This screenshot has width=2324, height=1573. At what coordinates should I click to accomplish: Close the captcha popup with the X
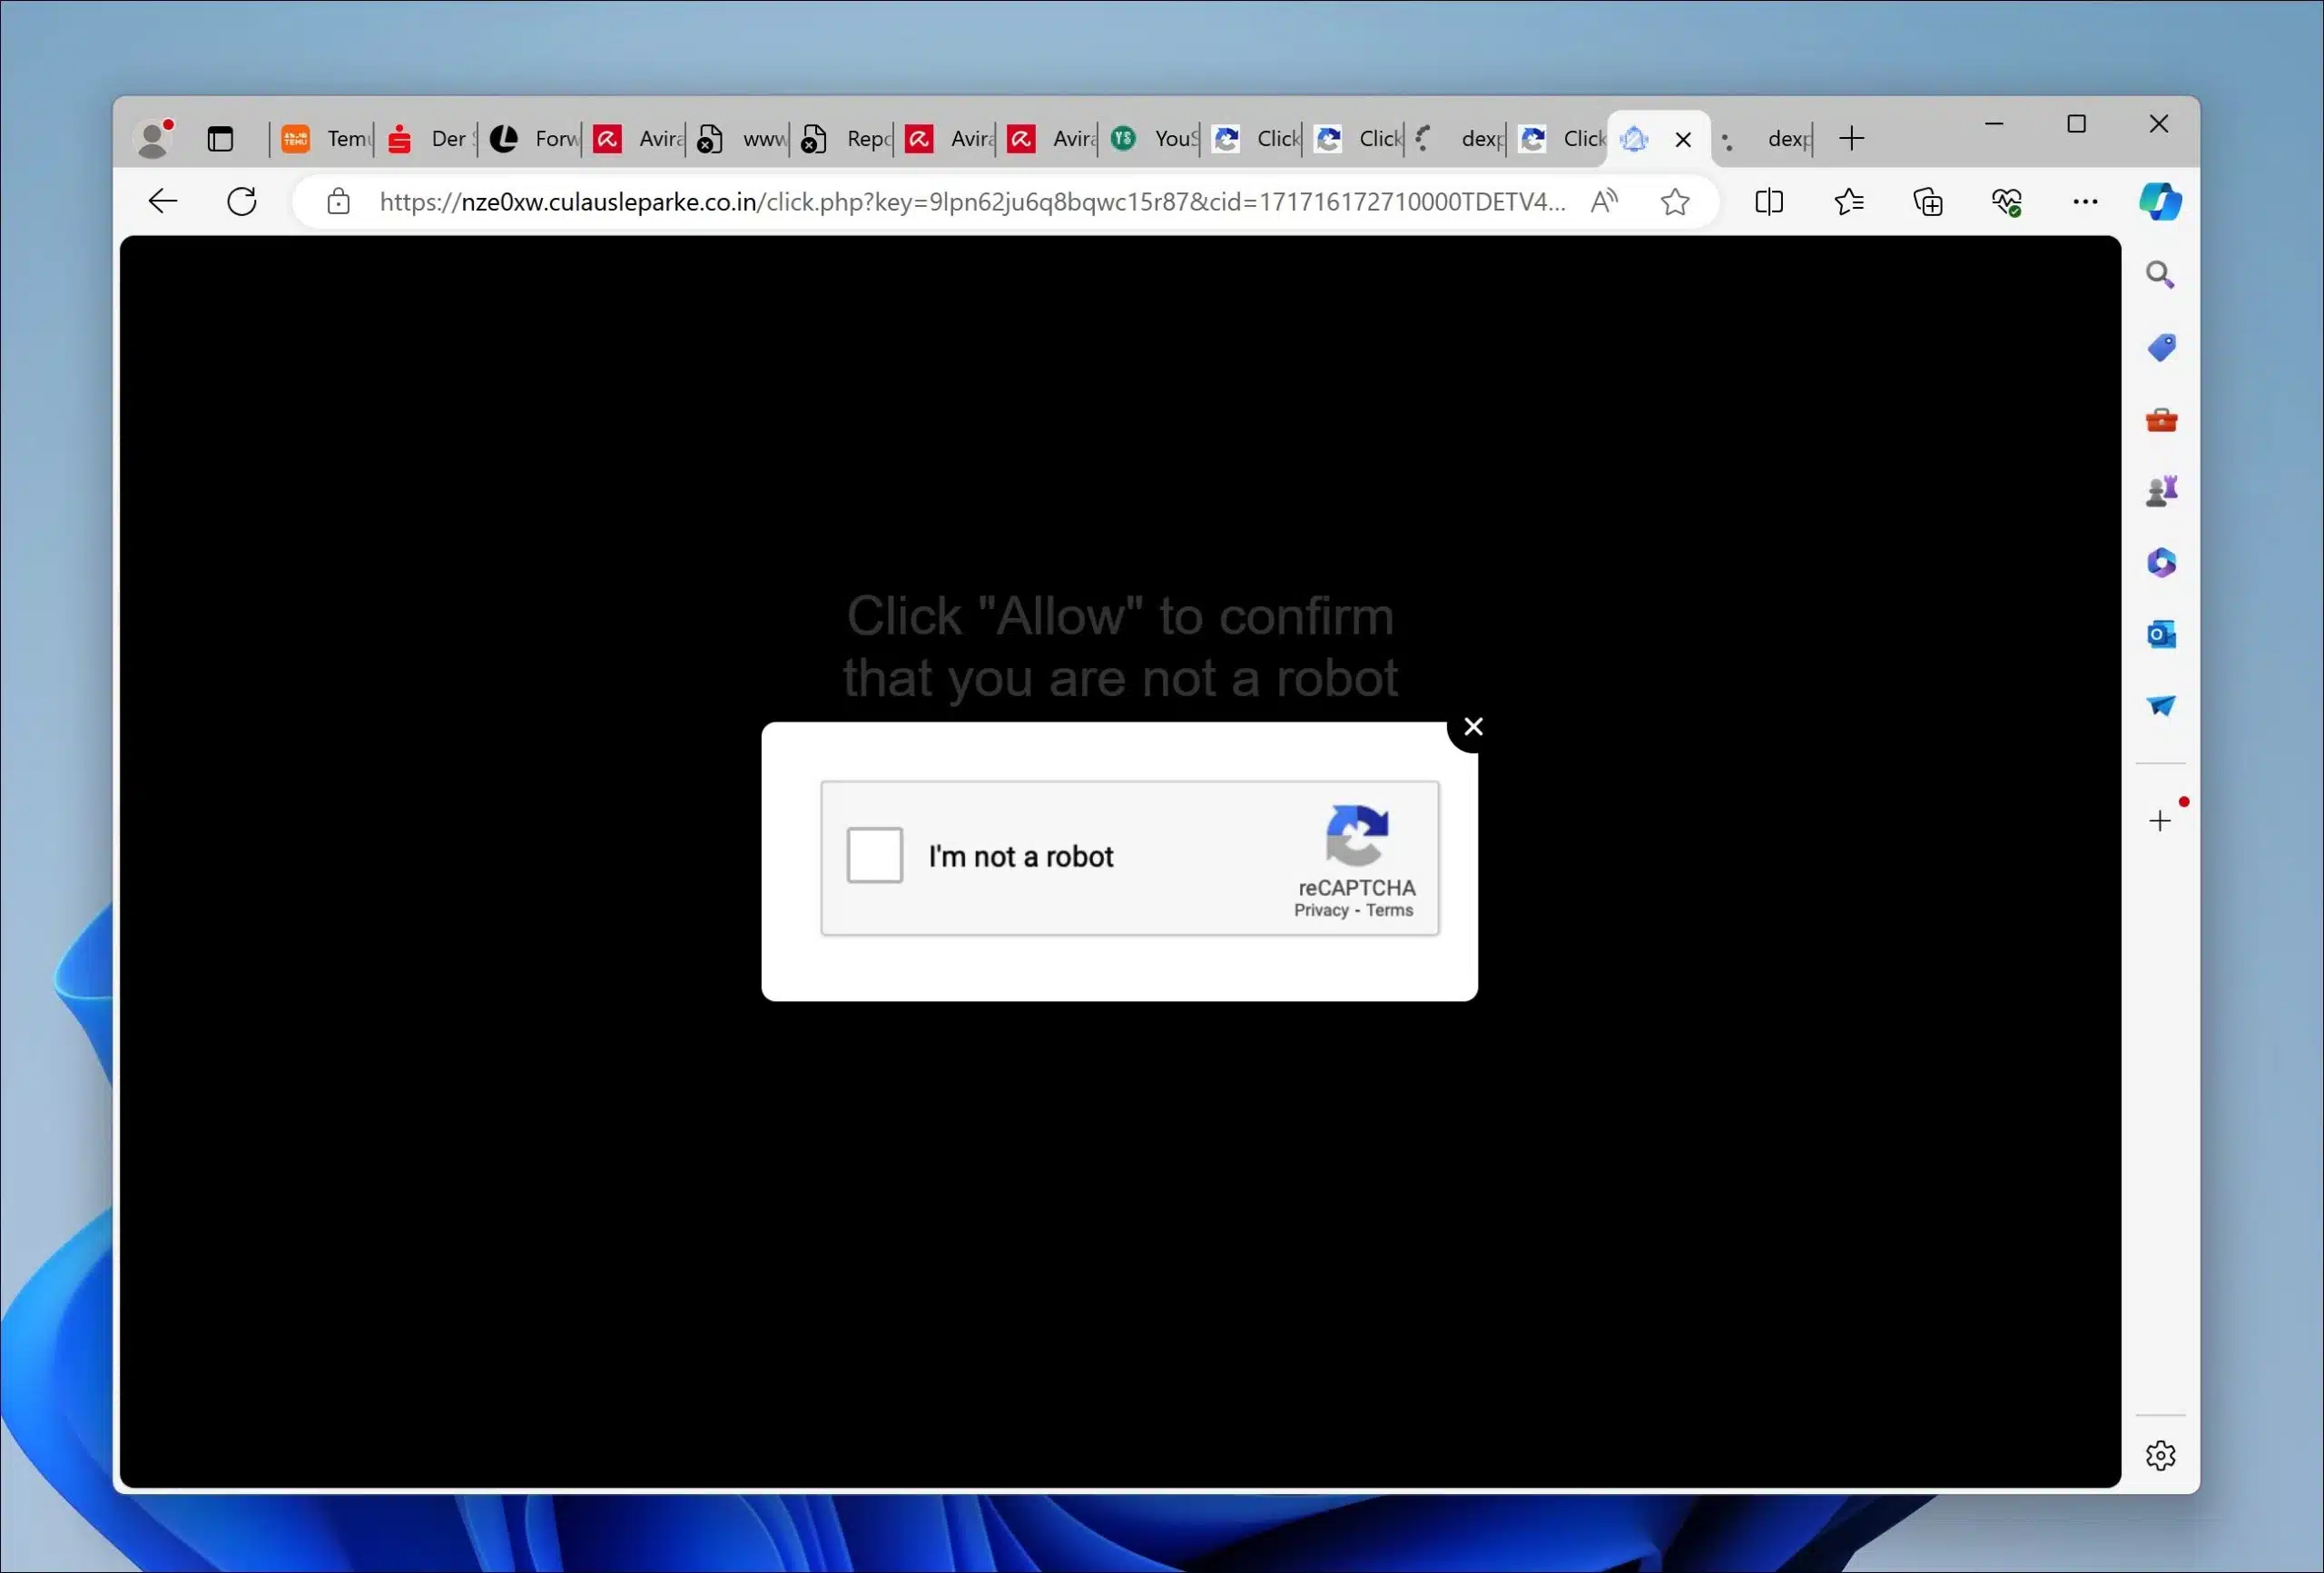1473,727
